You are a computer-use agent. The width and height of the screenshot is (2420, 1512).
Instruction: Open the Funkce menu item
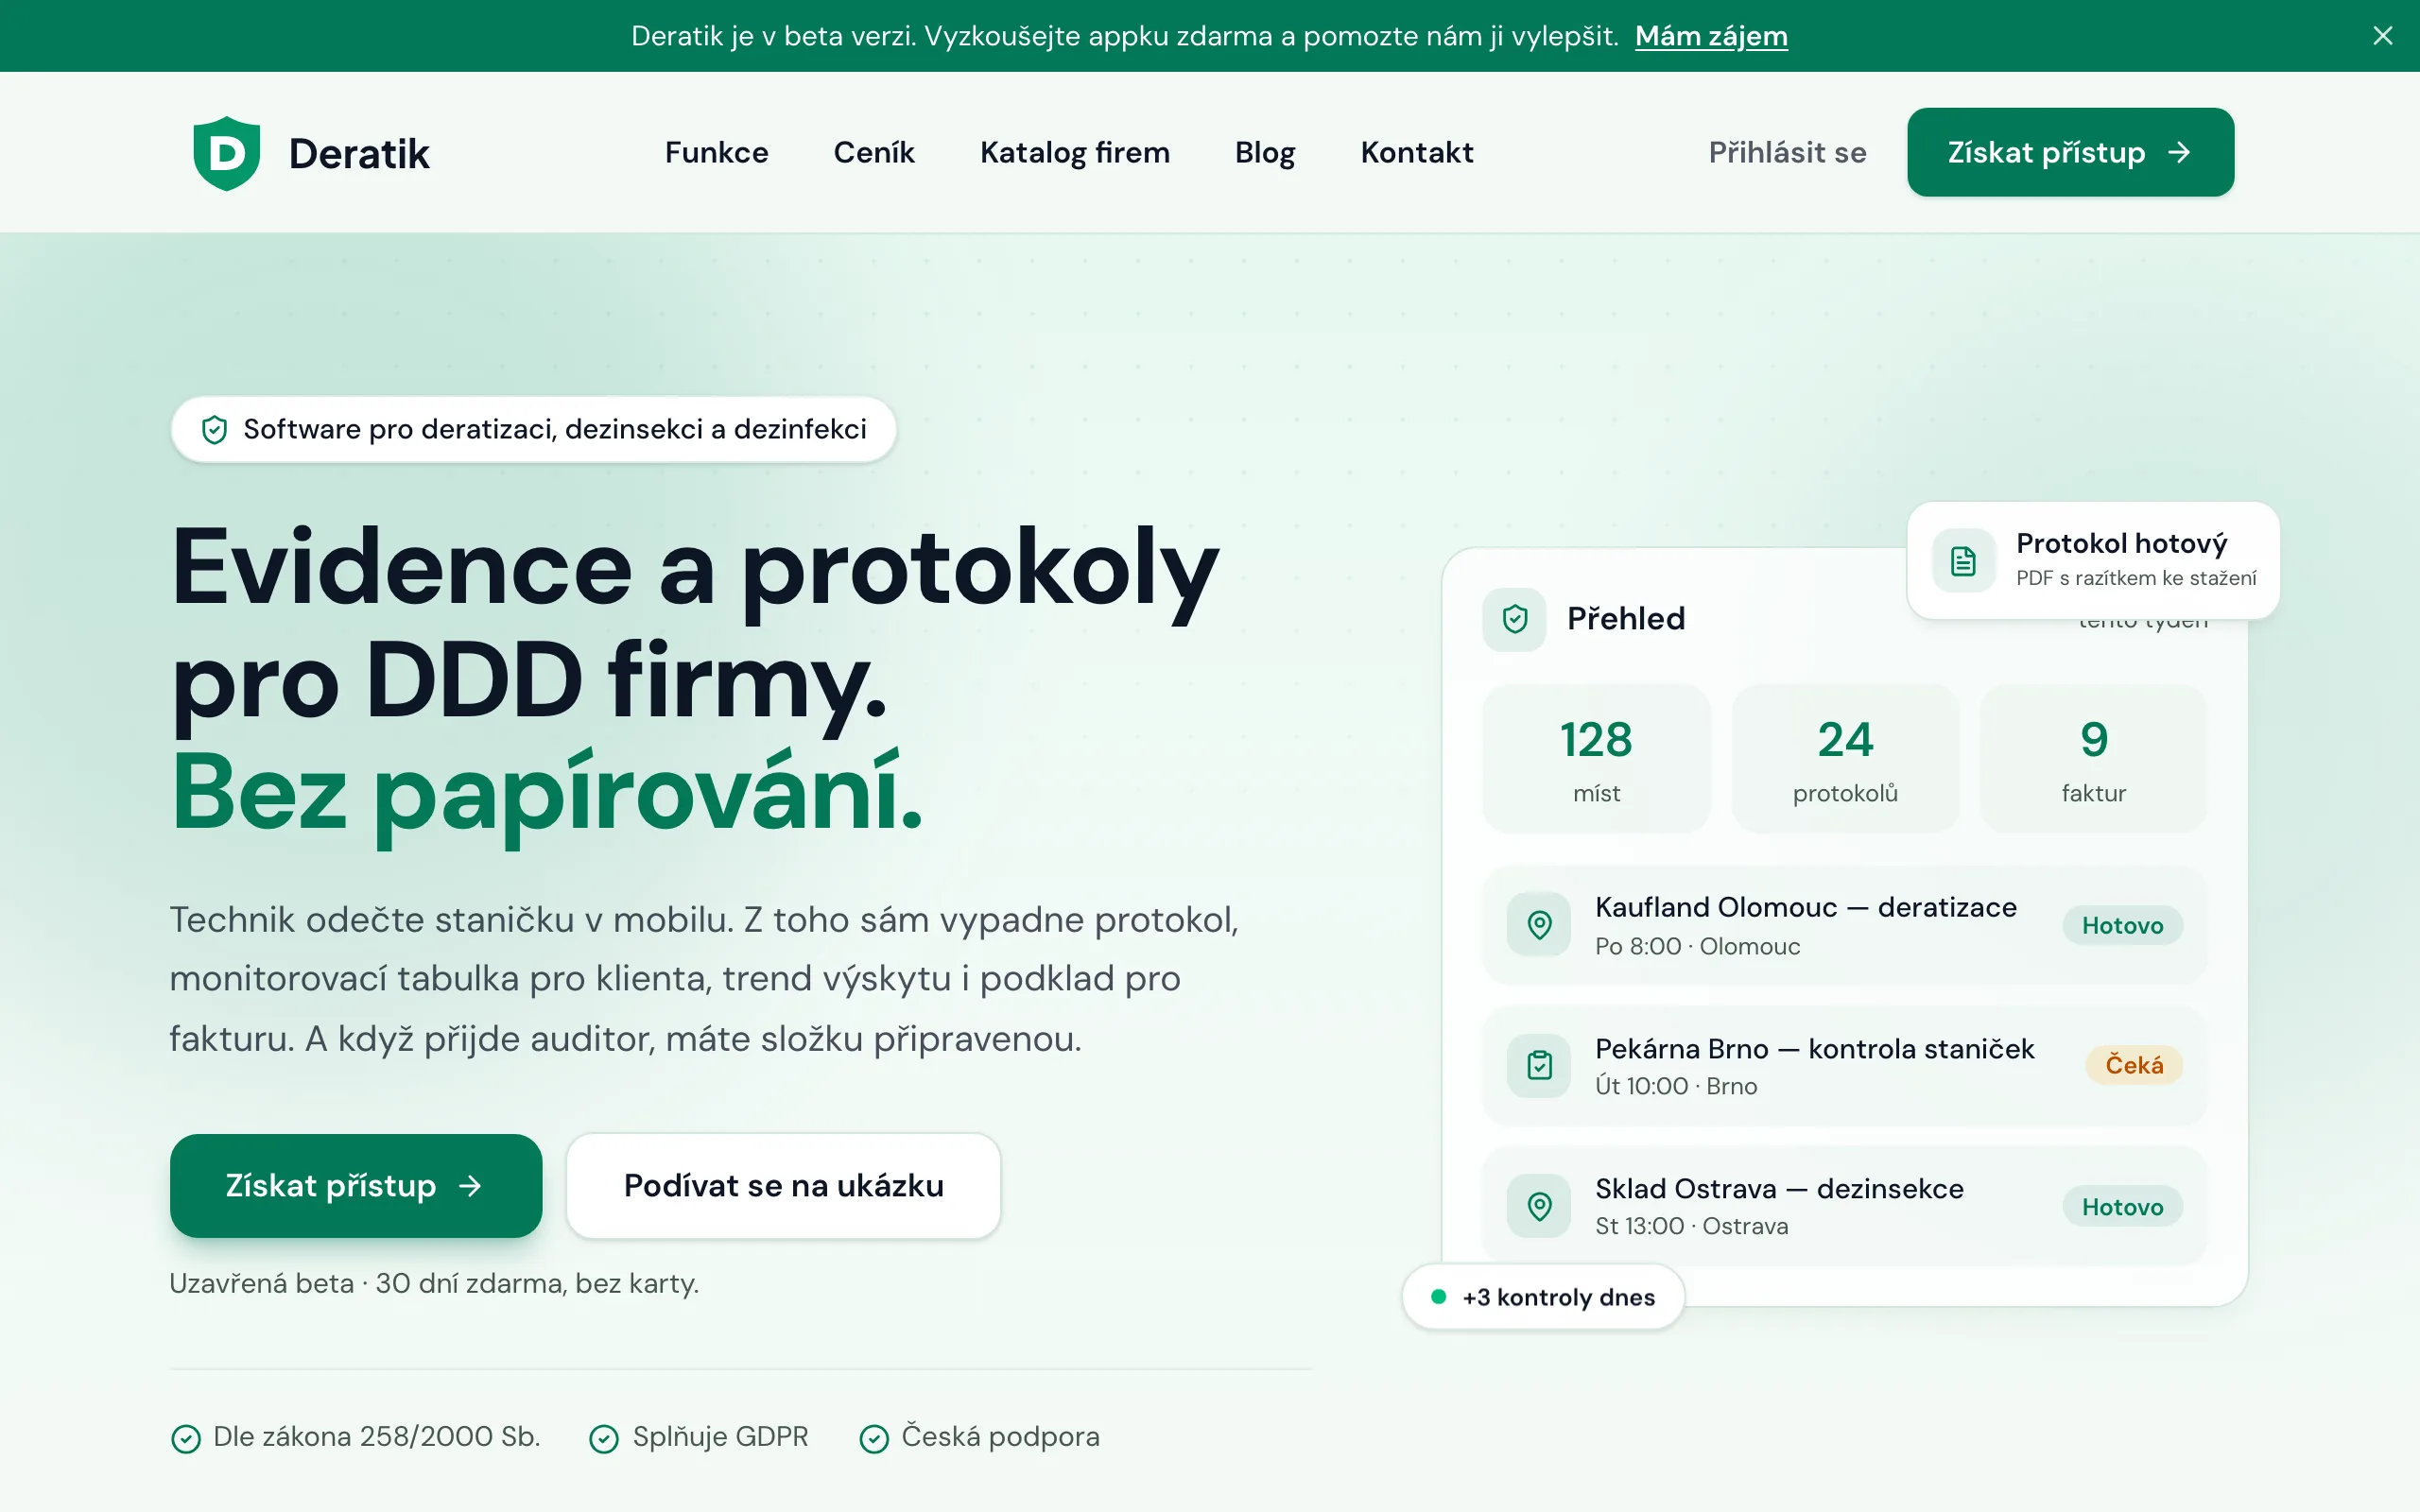point(716,152)
